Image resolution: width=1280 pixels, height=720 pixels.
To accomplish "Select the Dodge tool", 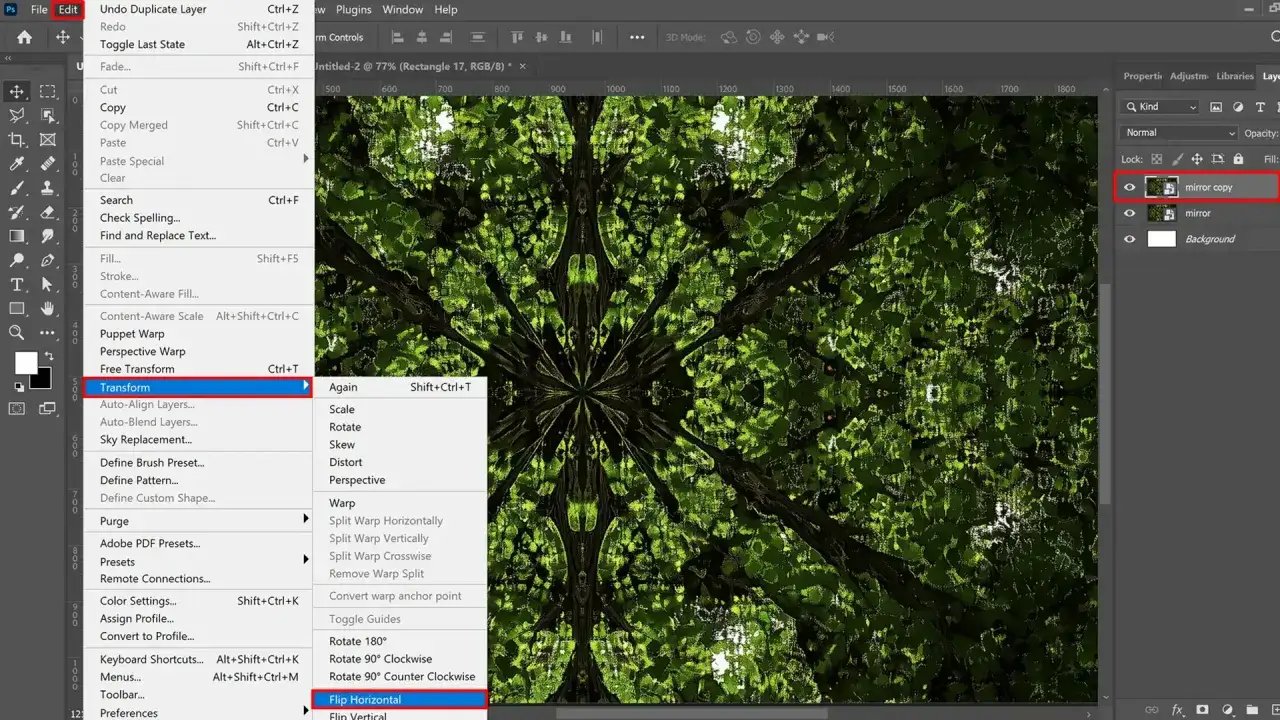I will coord(17,260).
